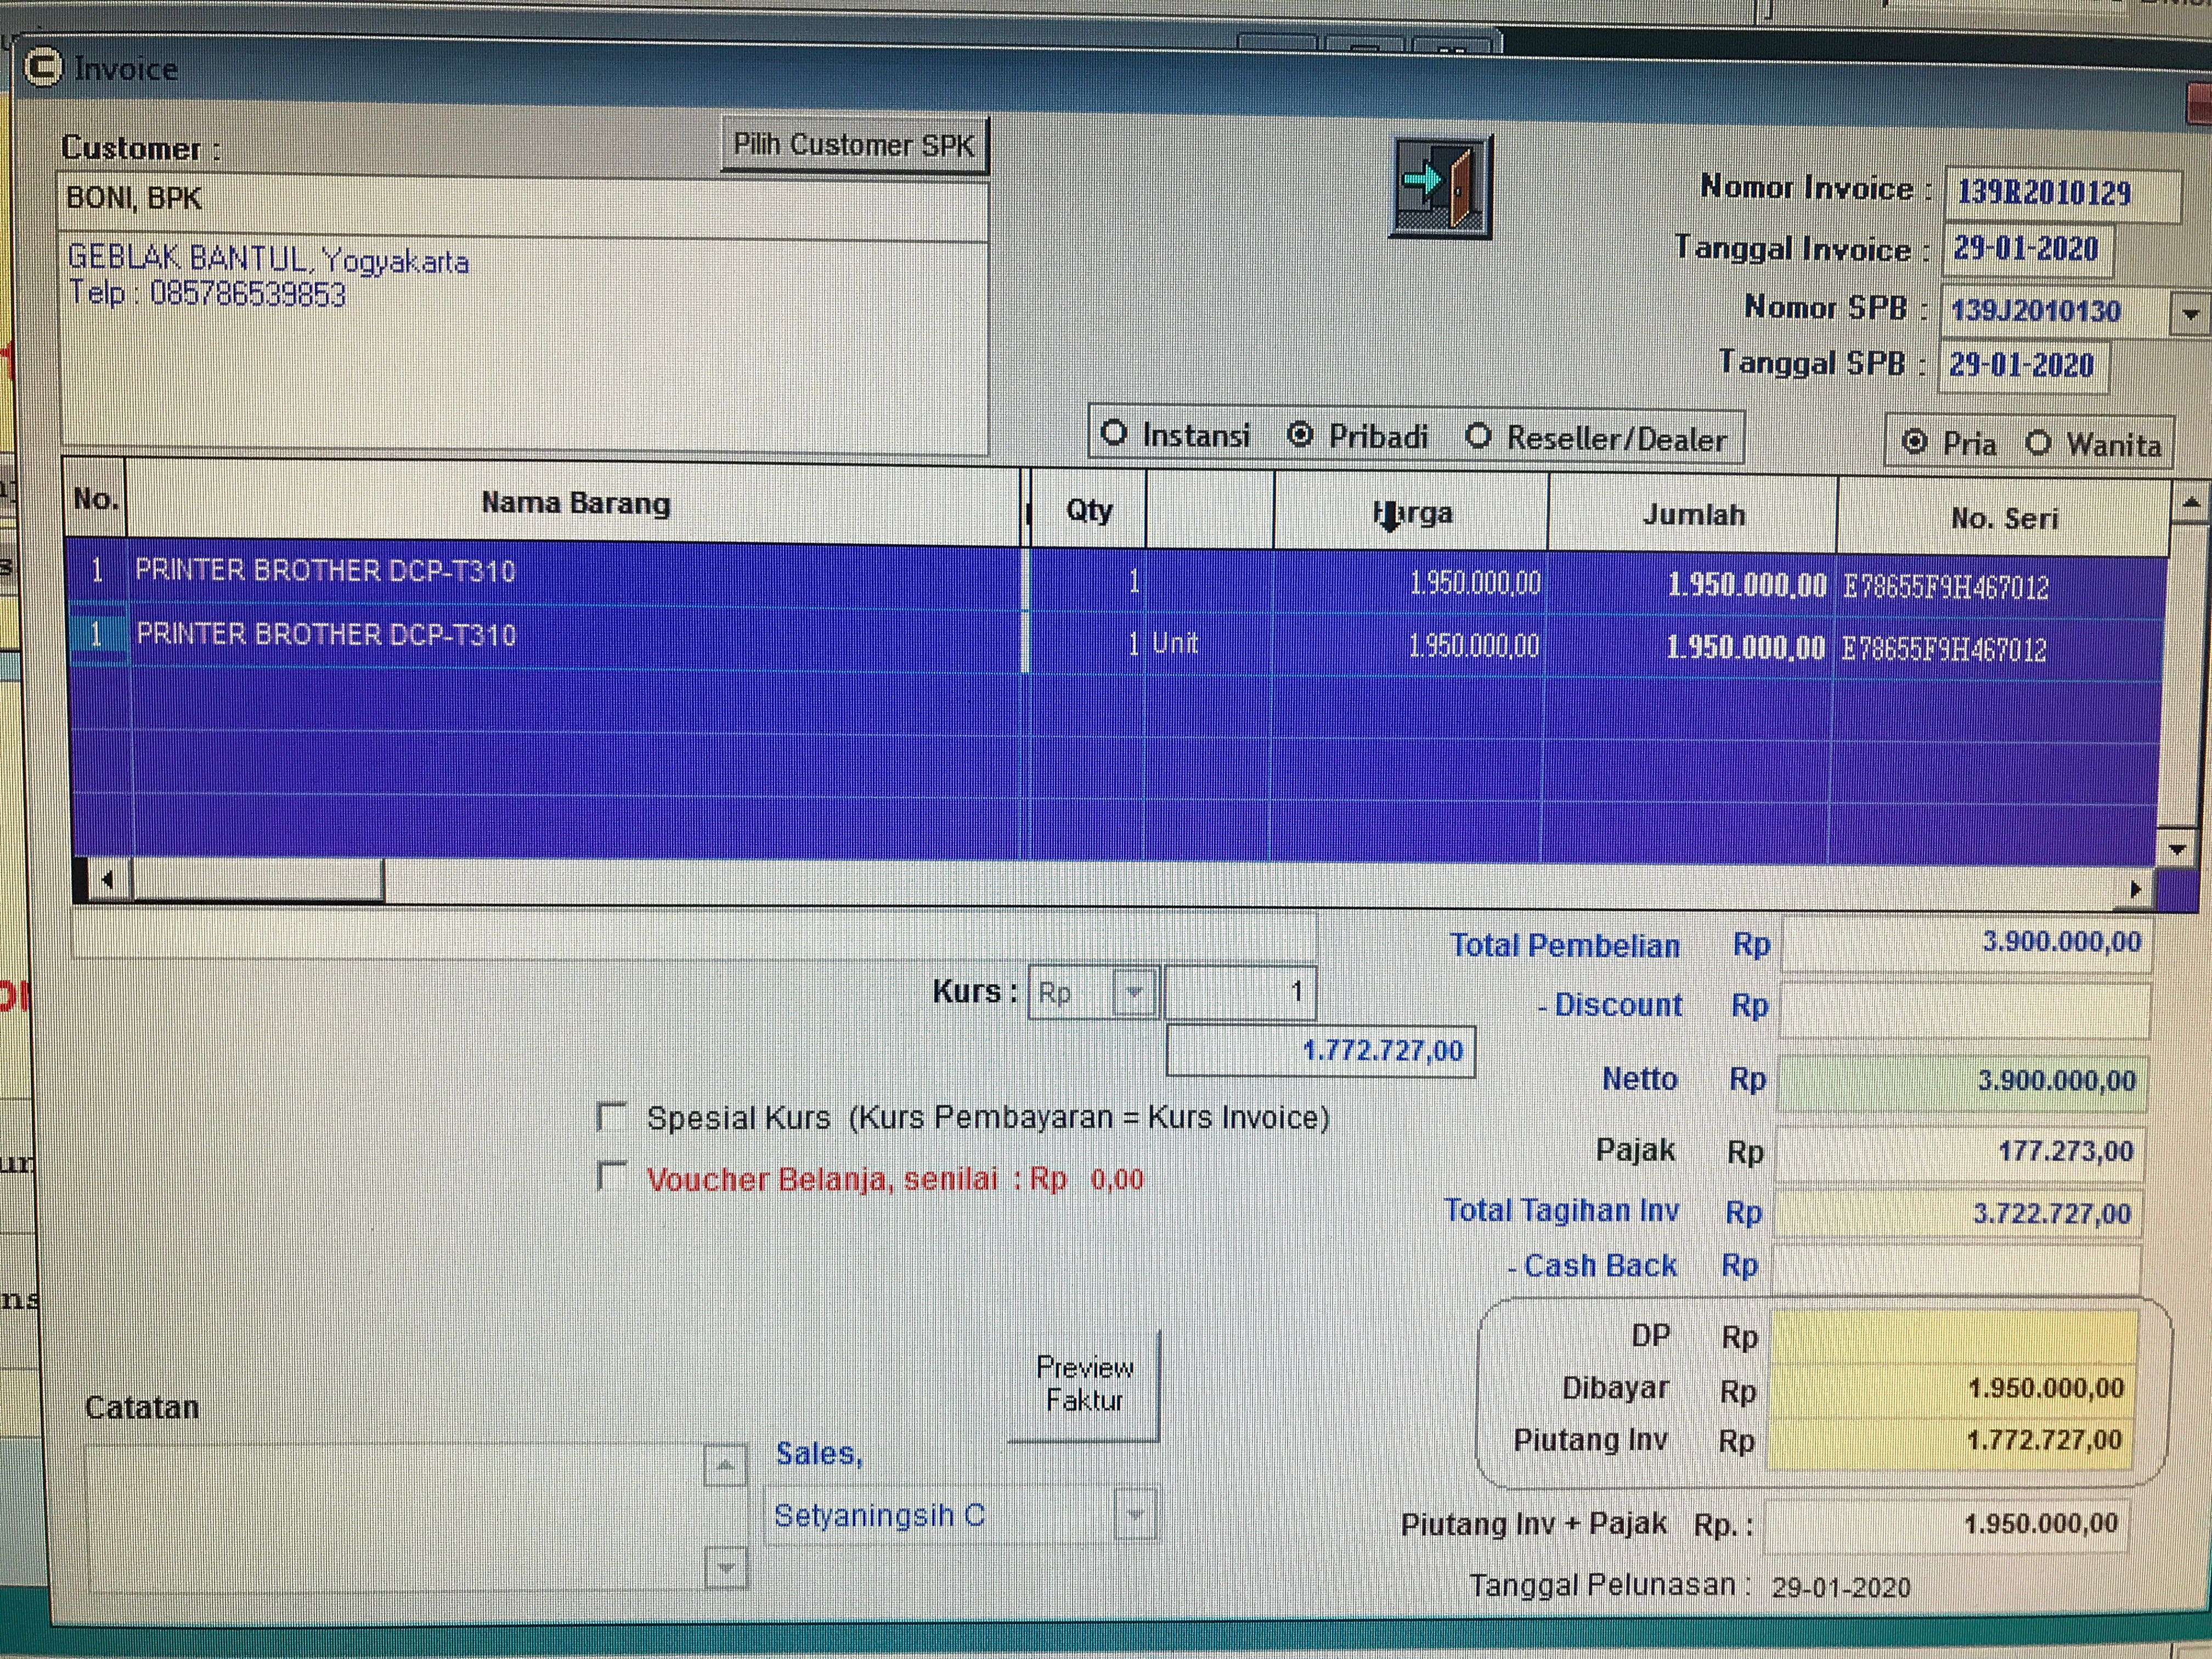
Task: Click grid vertical scrollbar down arrow
Action: point(2178,849)
